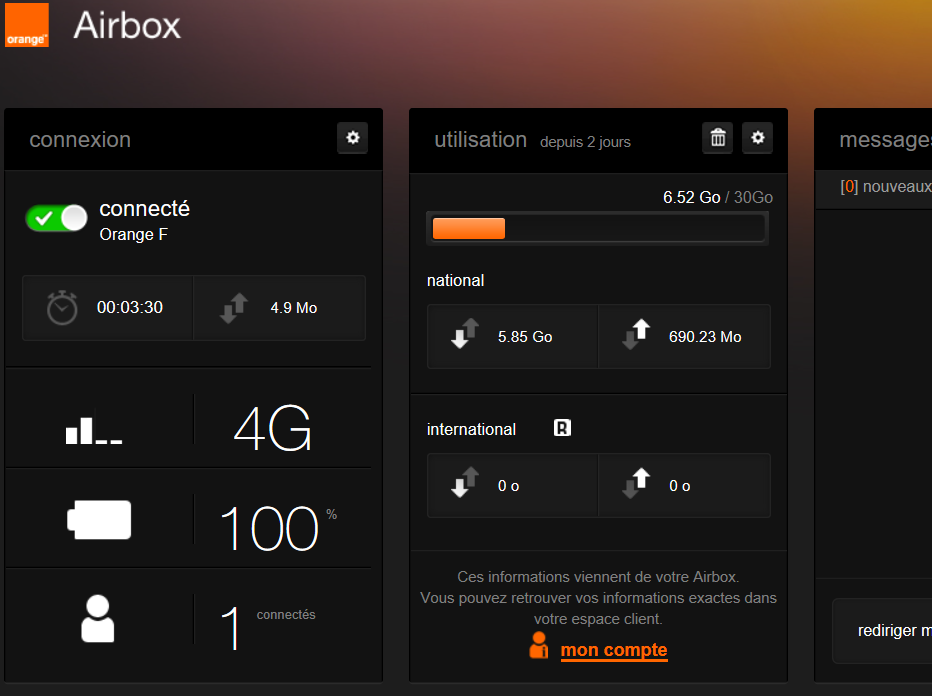This screenshot has height=696, width=932.
Task: Click the orange person icon beside mon compte
Action: [x=539, y=647]
